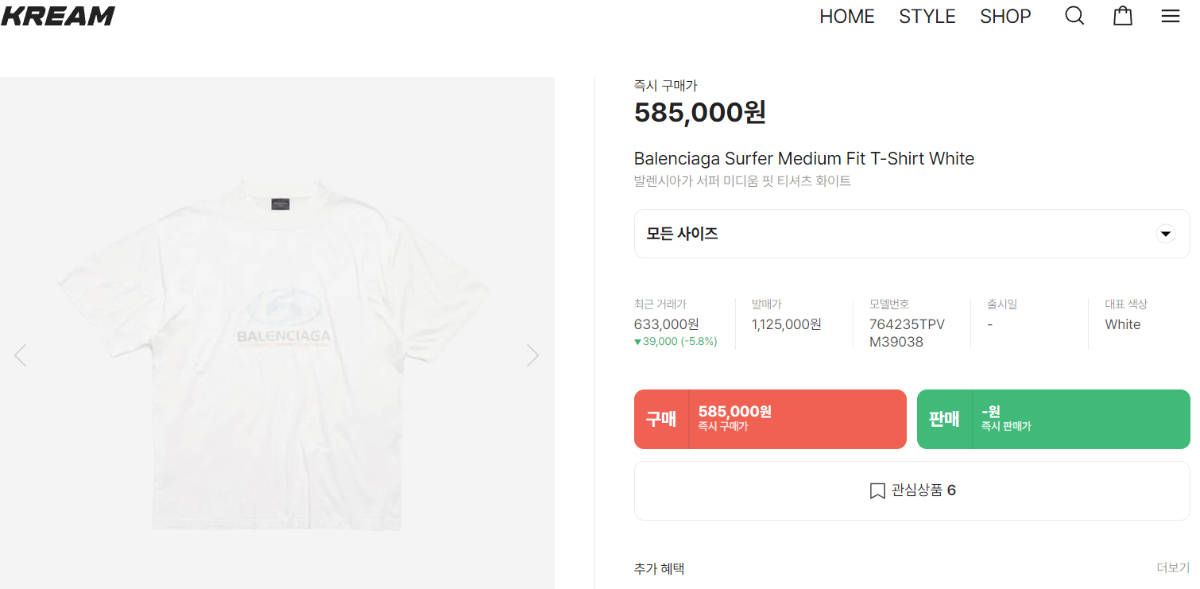Click the dropdown arrow in size selector
Screen dimensions: 1200x589
point(1165,234)
